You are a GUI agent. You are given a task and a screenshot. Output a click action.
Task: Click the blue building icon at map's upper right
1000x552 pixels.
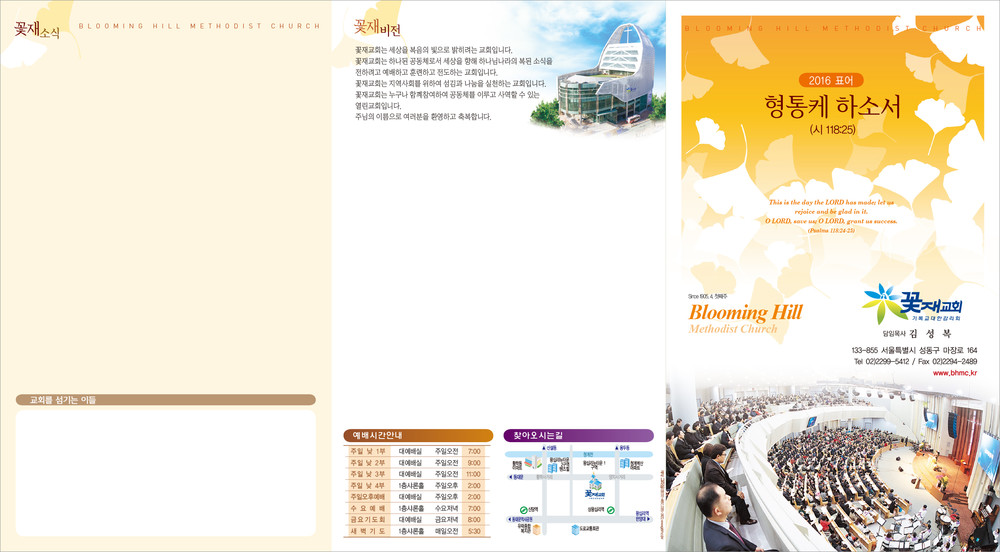click(x=624, y=464)
